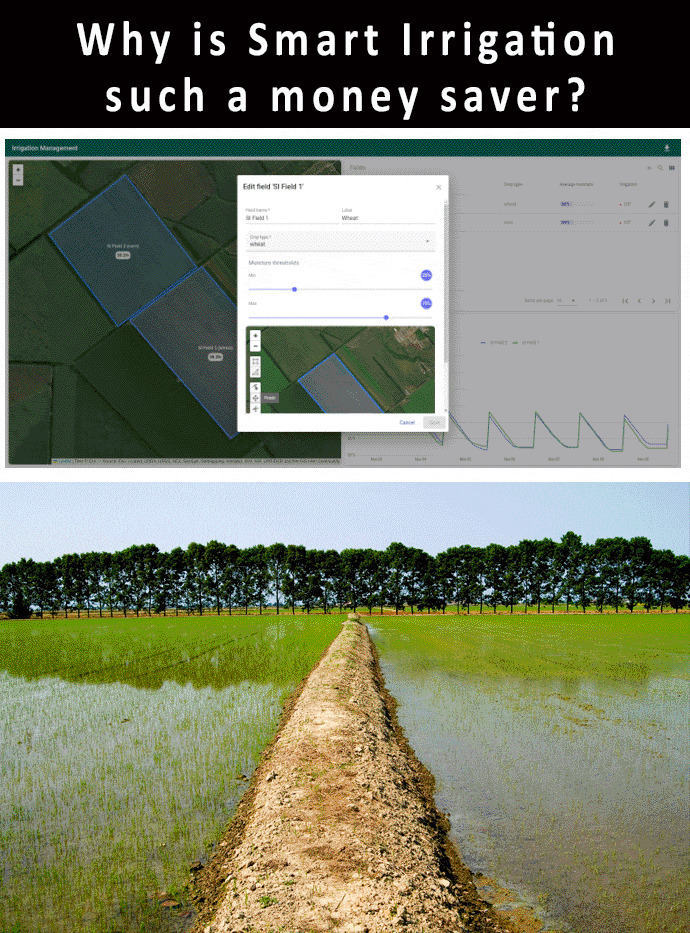
Task: Toggle the blue series in chart legend
Action: click(494, 343)
